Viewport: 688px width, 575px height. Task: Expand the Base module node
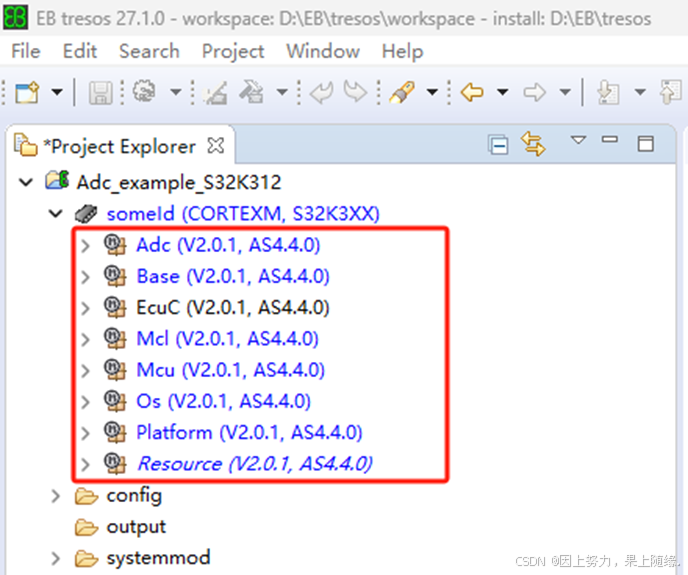86,277
